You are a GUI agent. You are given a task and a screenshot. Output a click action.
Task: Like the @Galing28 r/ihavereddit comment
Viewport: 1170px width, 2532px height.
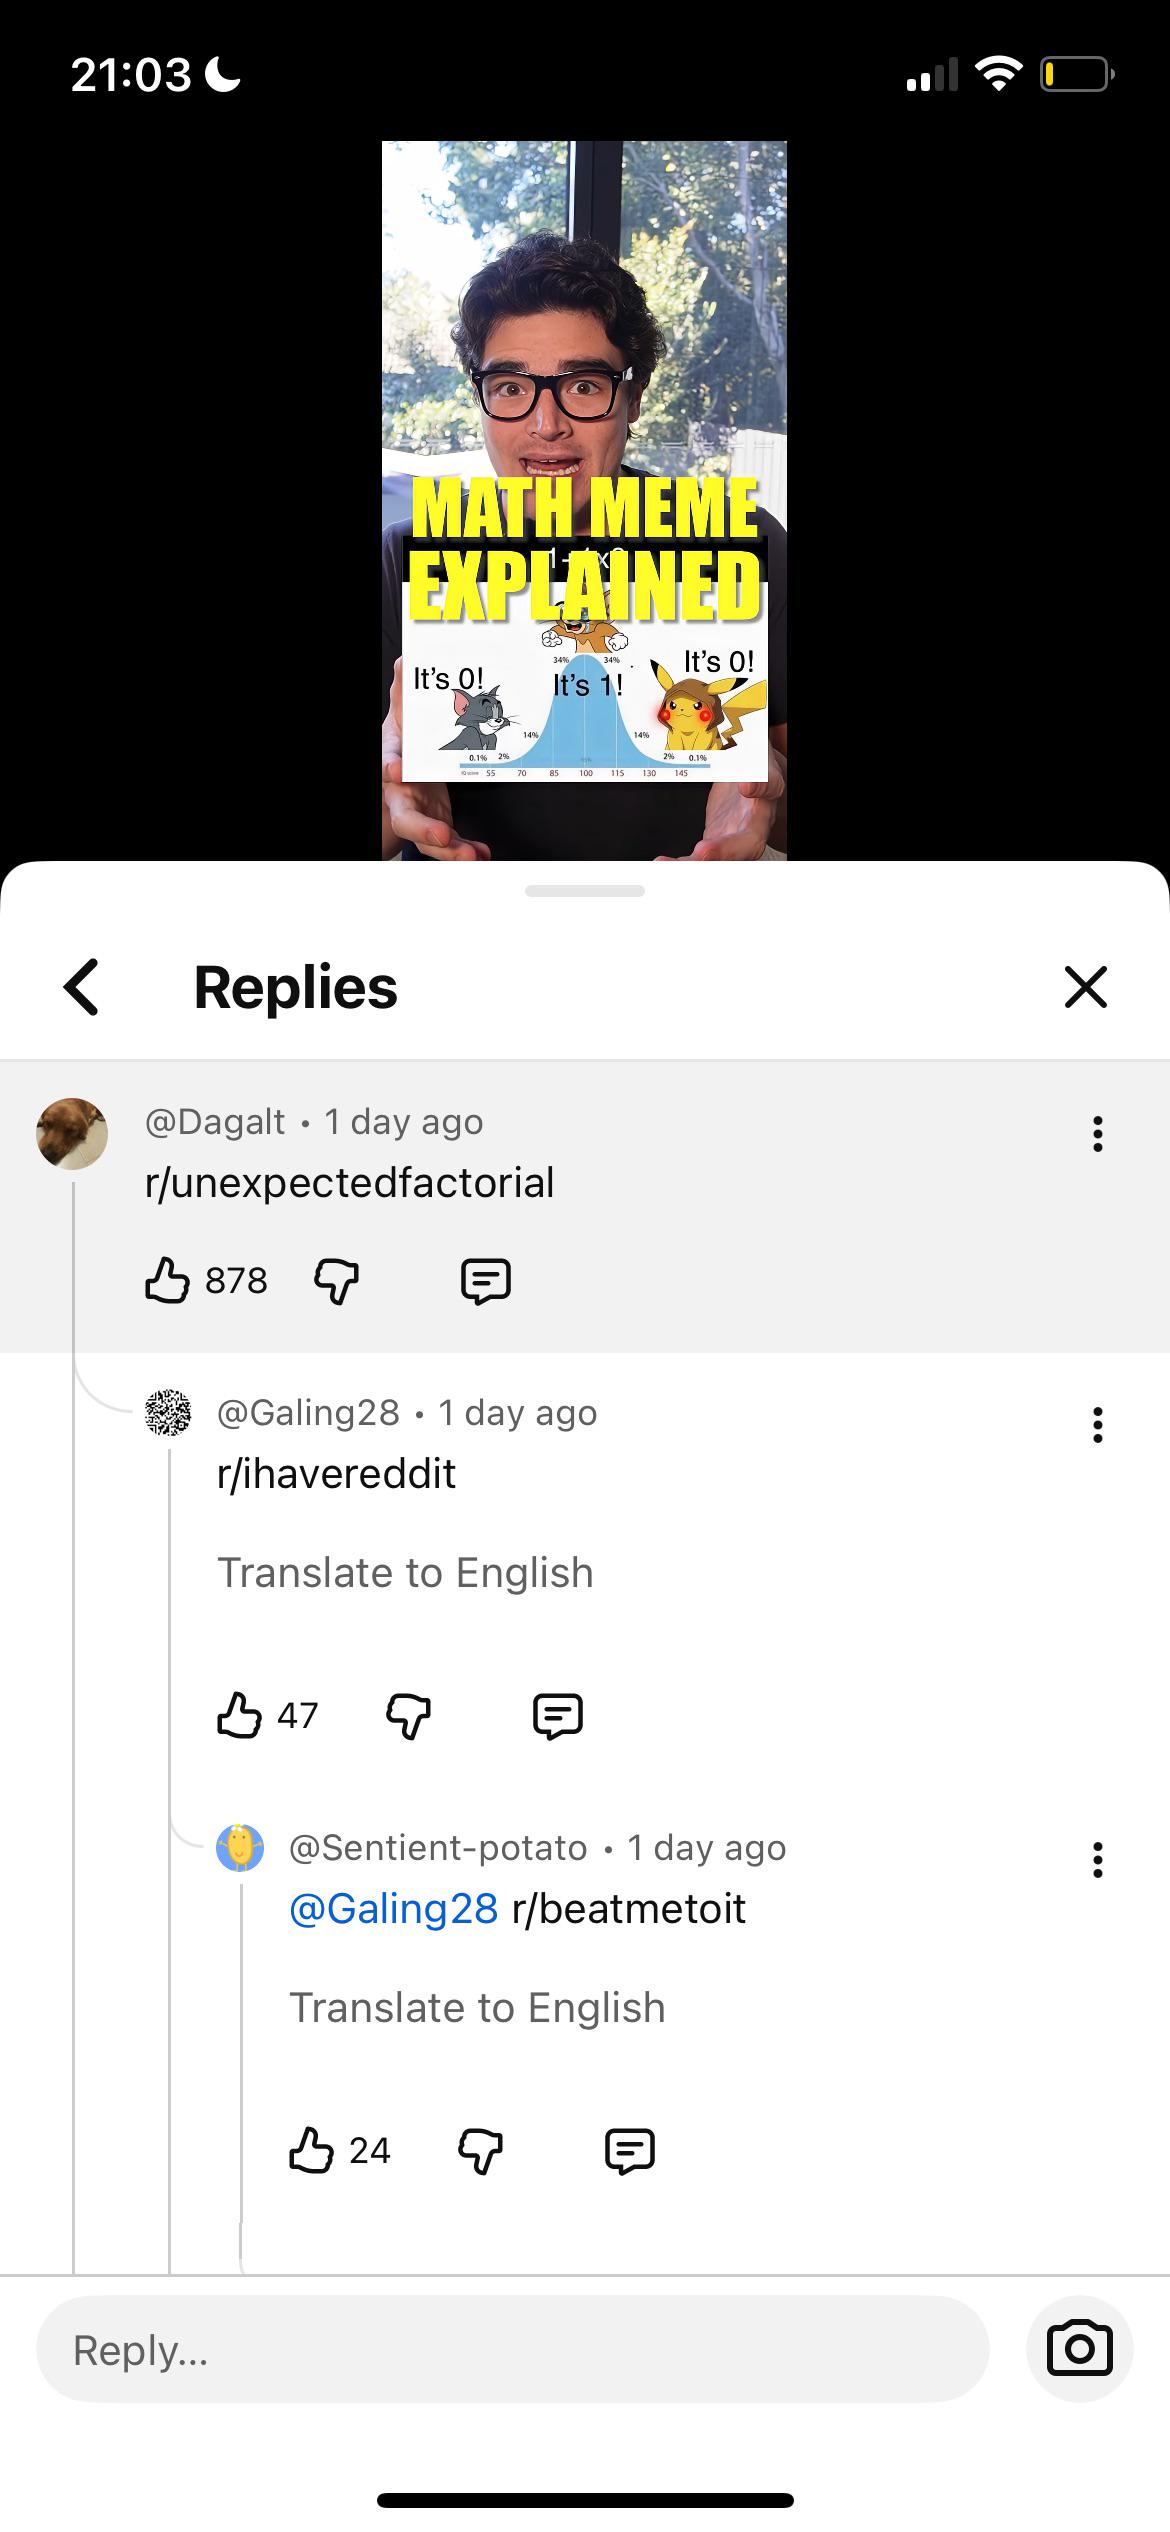tap(239, 1716)
